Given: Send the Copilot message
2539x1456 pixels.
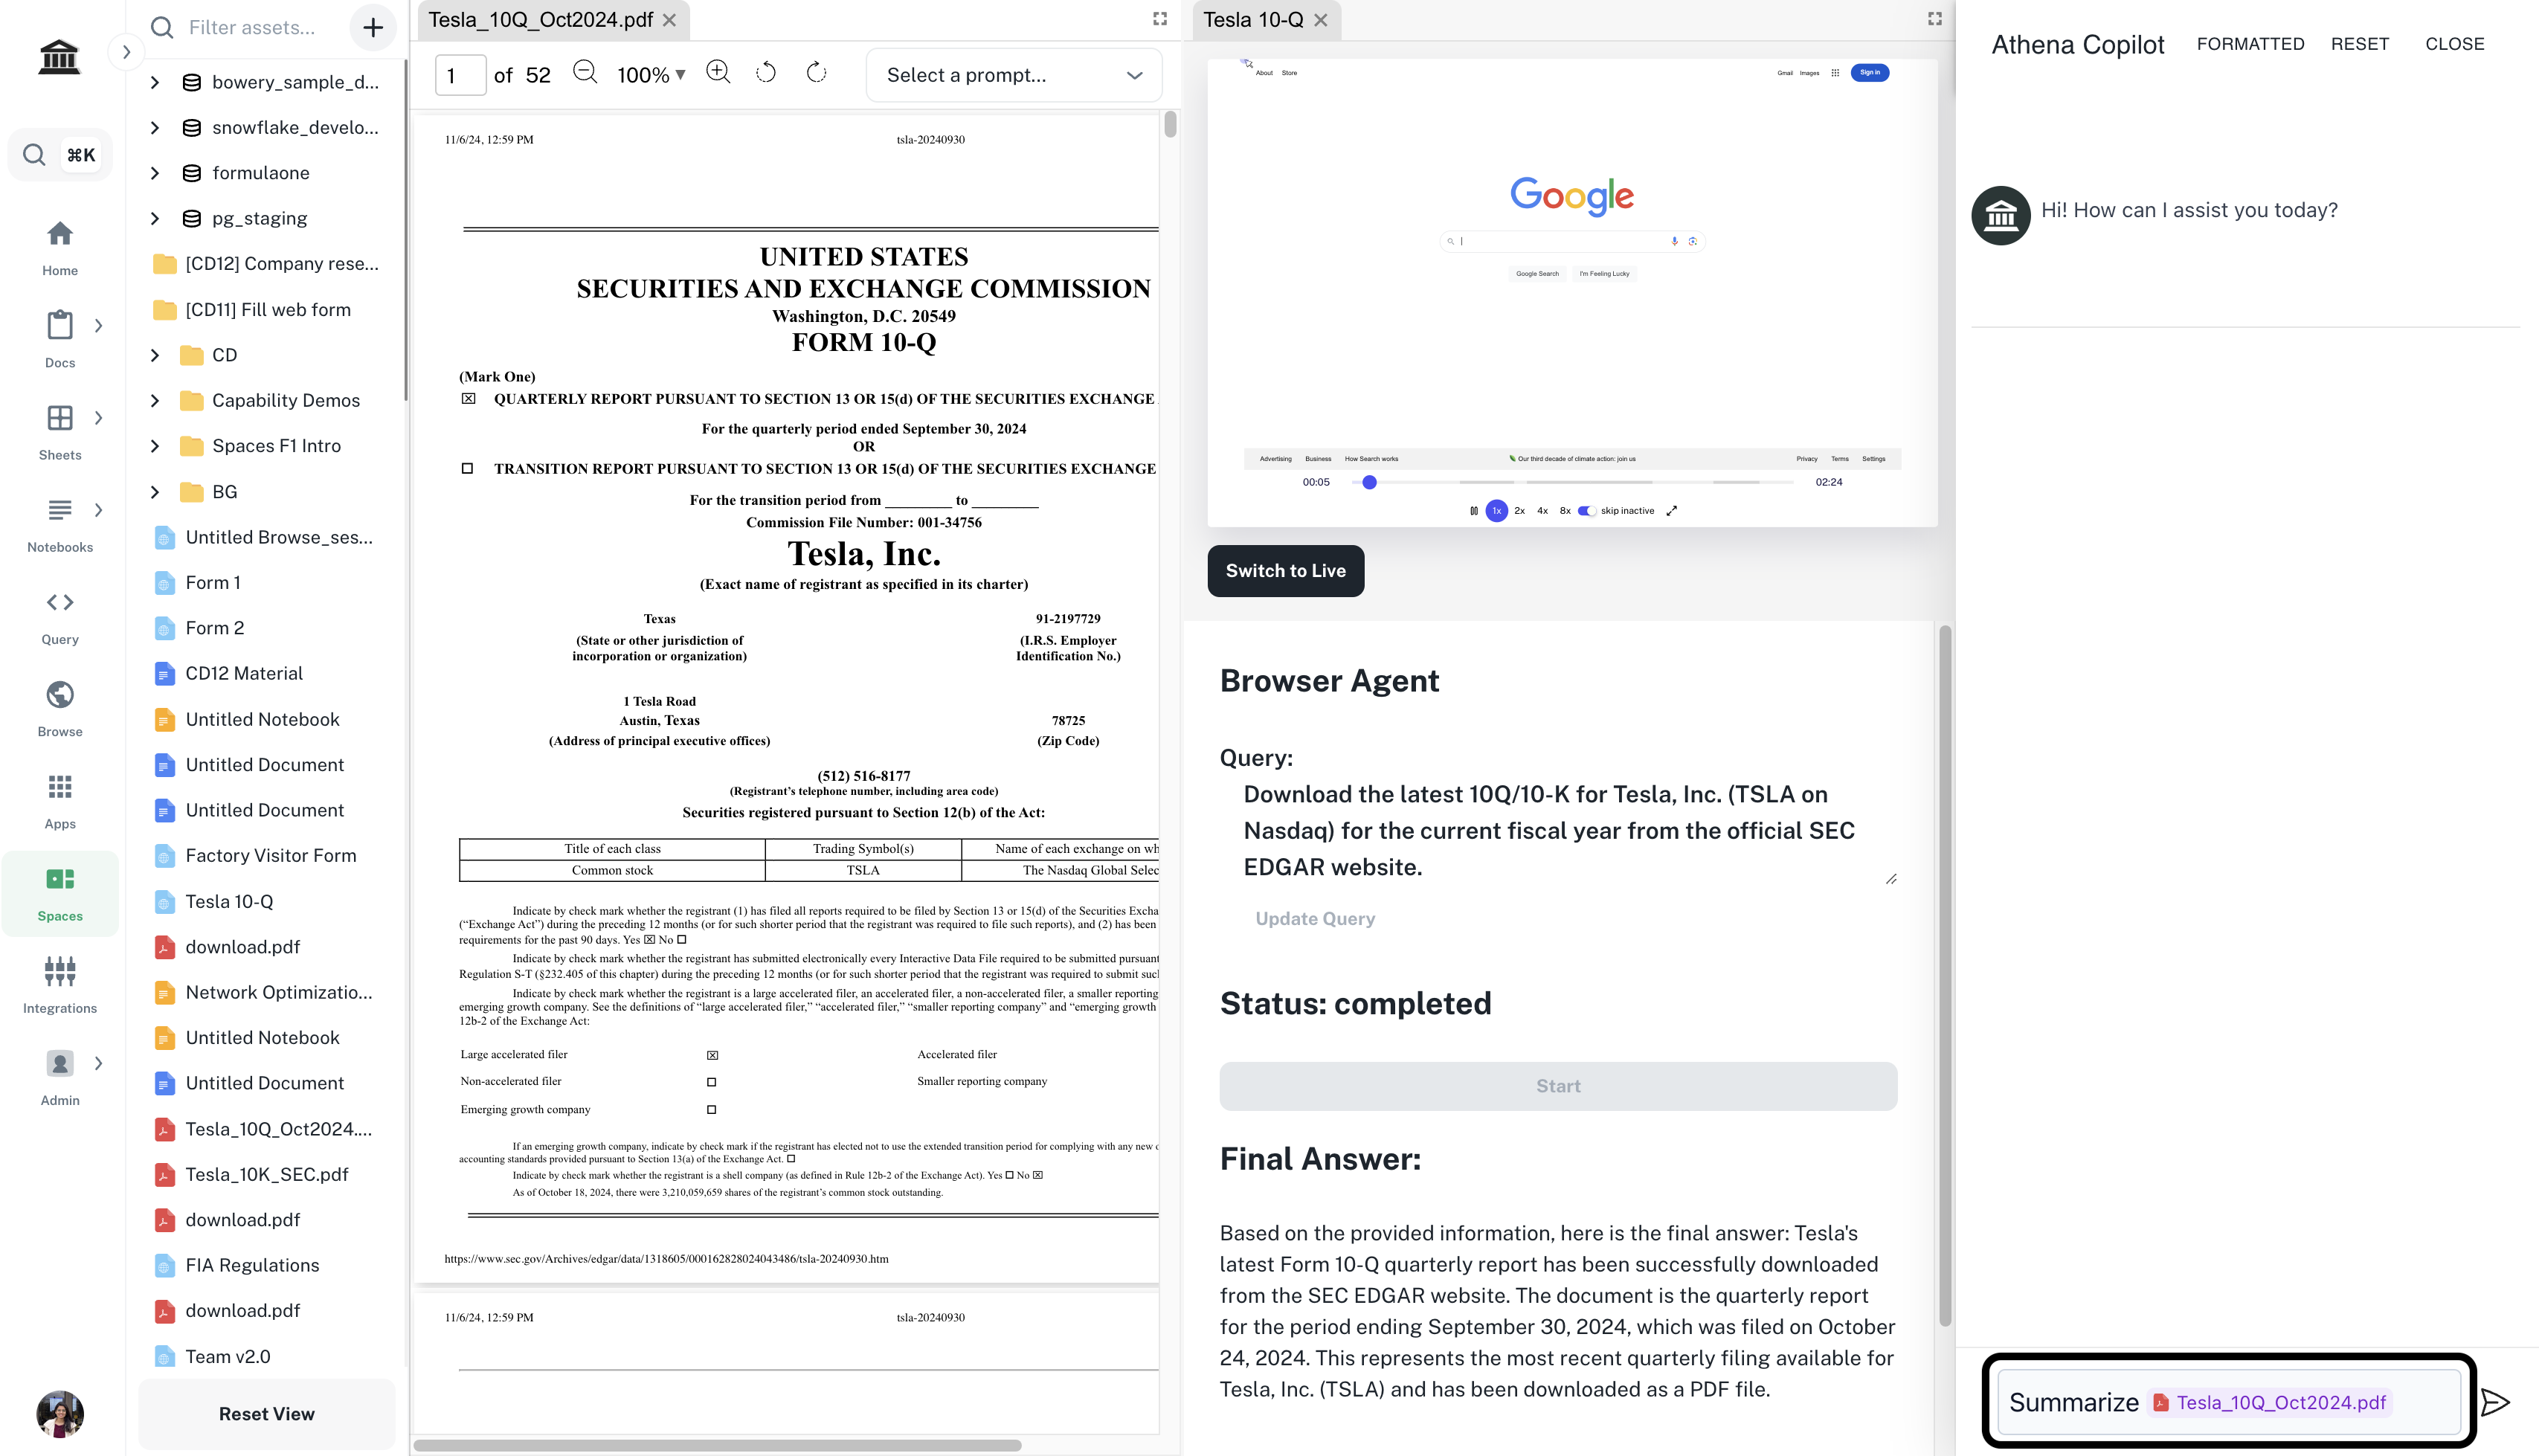Looking at the screenshot, I should pos(2496,1402).
